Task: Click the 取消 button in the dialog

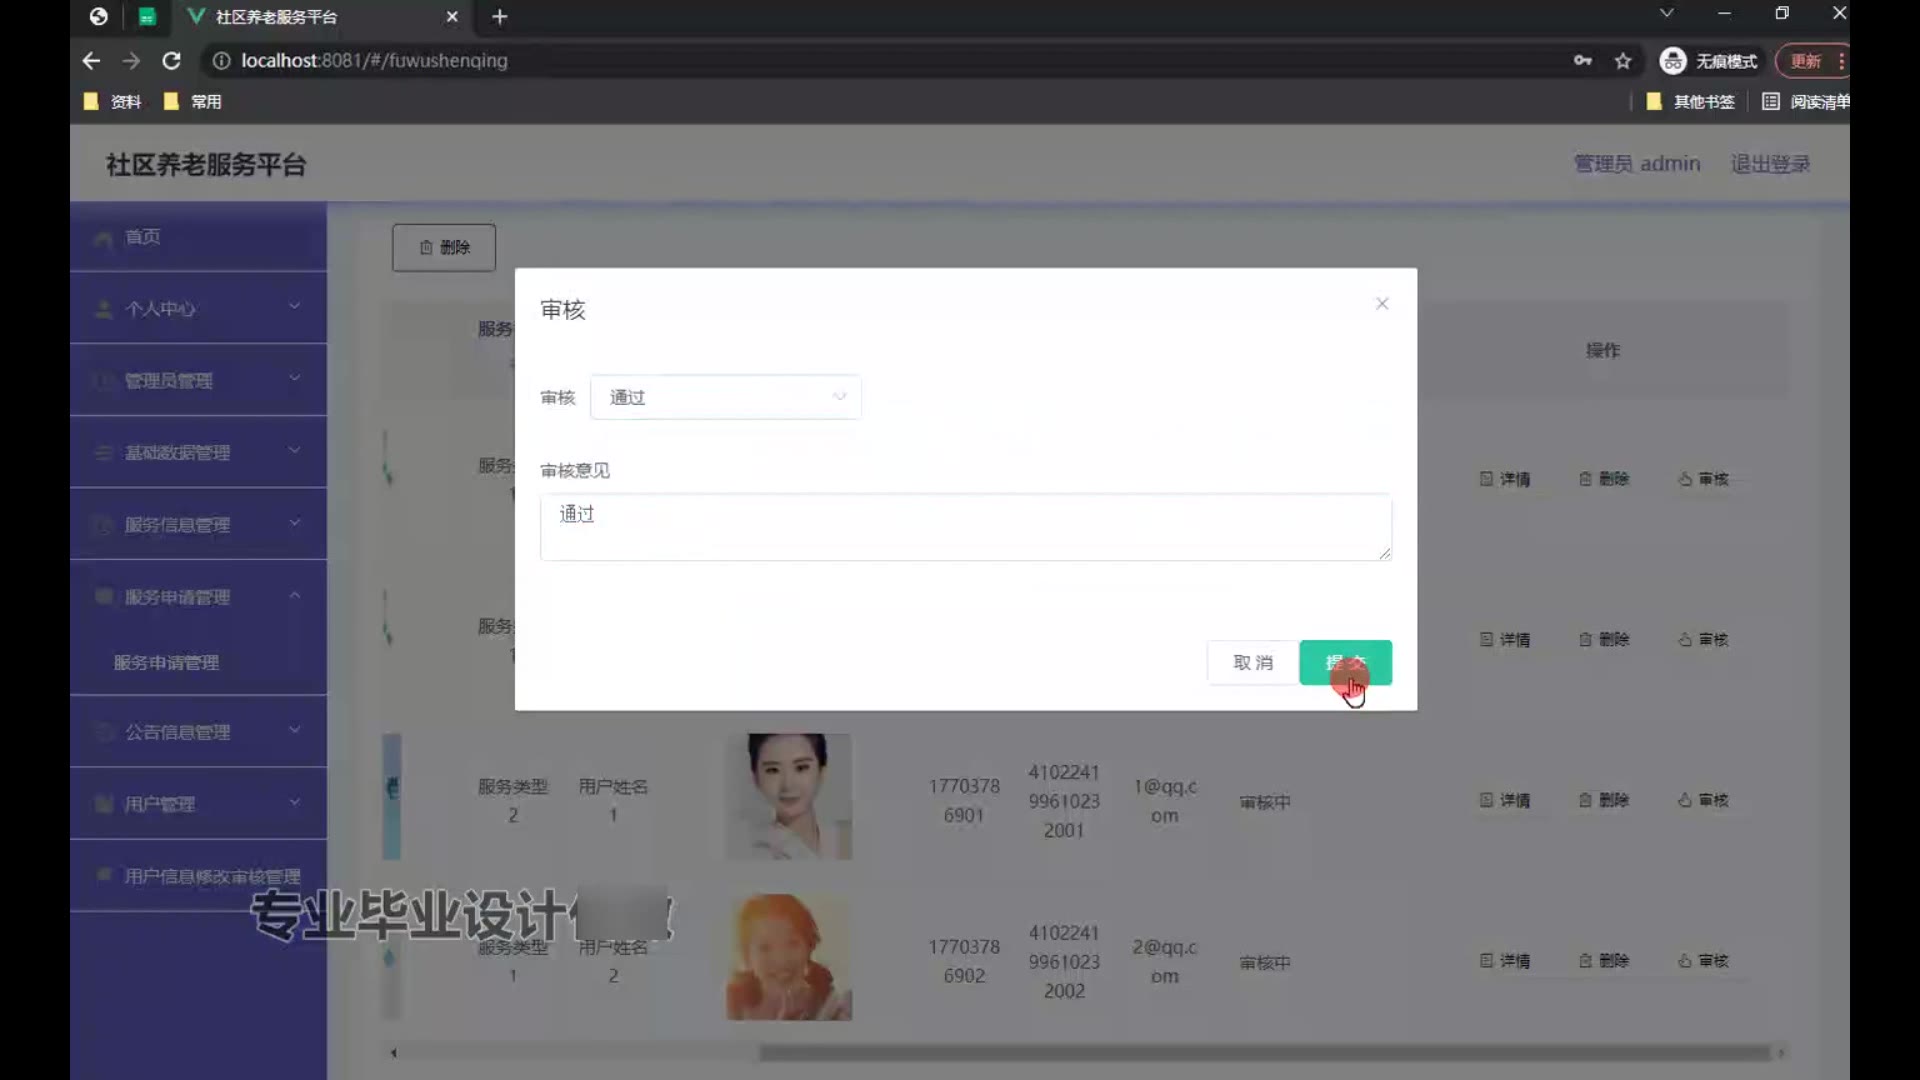Action: 1253,662
